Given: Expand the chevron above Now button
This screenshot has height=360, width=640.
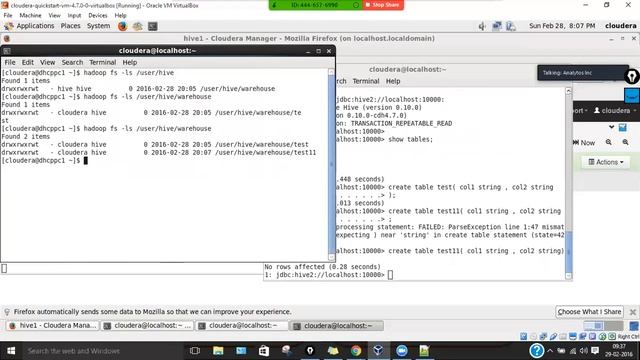Looking at the screenshot, I should (611, 127).
